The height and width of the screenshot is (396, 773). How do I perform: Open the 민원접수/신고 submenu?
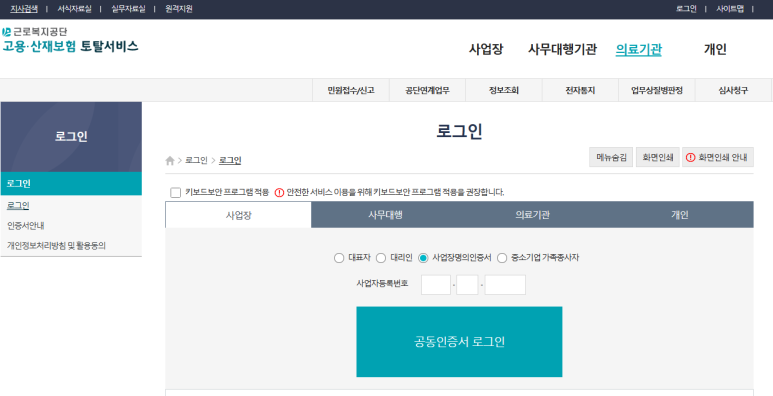click(351, 90)
